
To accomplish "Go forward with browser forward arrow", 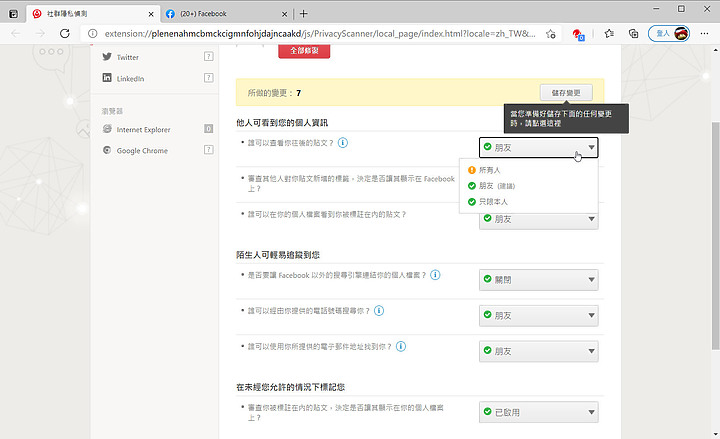I will tap(40, 34).
